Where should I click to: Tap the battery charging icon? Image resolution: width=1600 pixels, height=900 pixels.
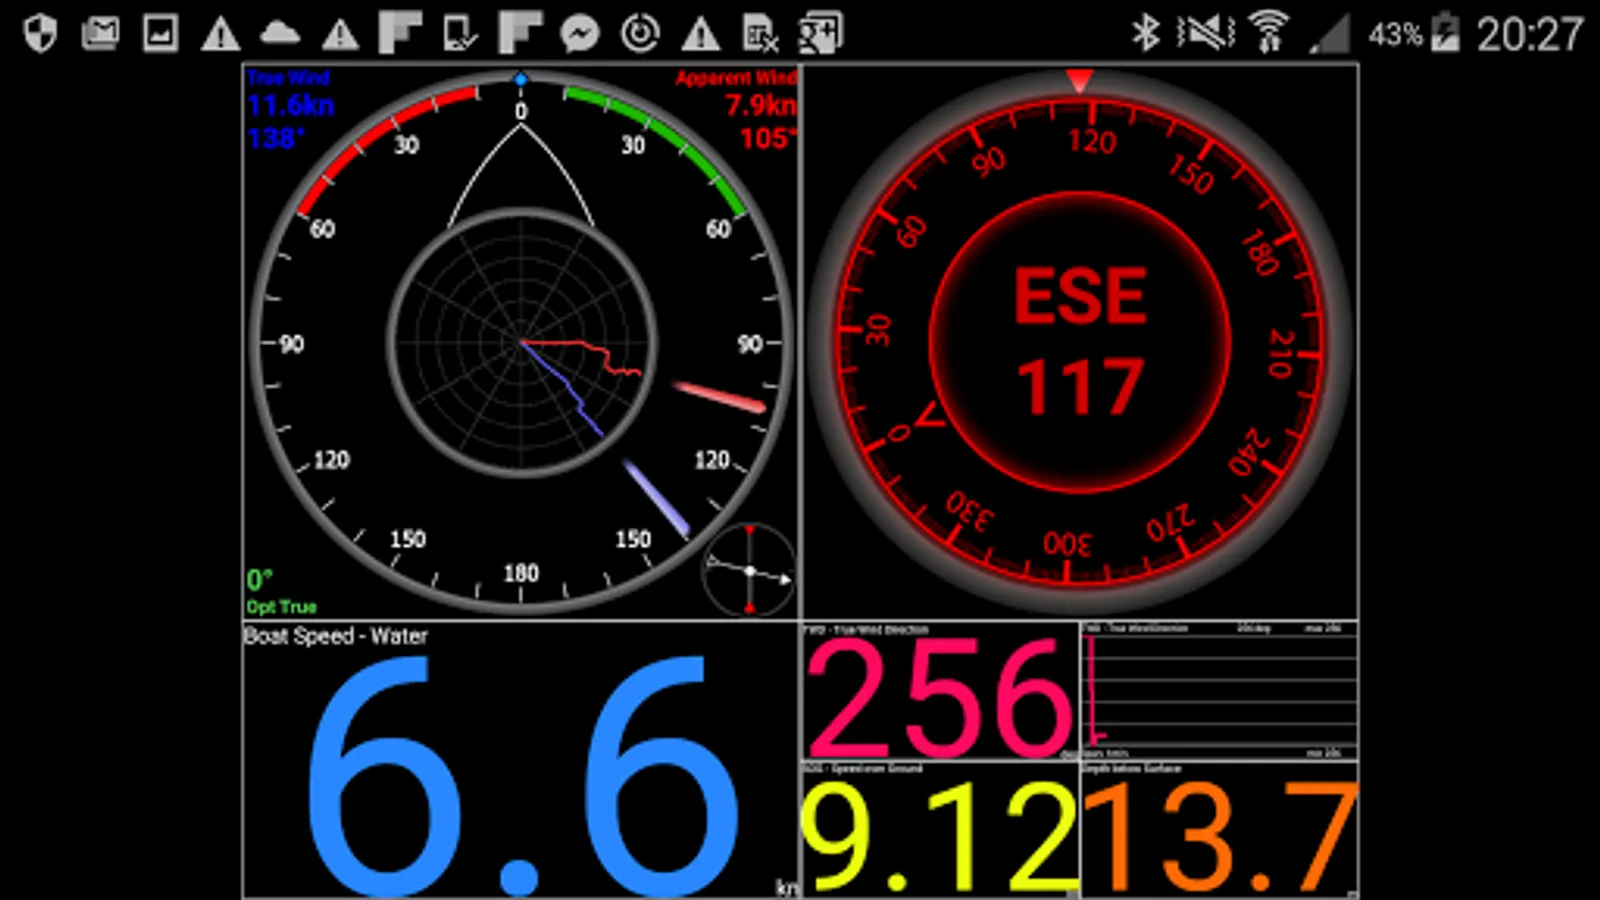1446,34
